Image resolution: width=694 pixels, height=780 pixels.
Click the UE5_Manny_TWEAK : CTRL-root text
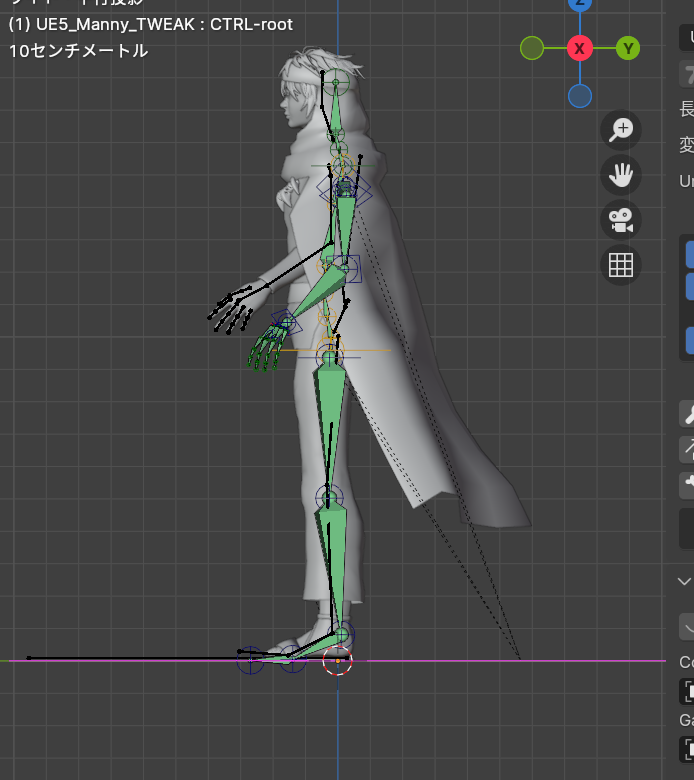click(164, 24)
